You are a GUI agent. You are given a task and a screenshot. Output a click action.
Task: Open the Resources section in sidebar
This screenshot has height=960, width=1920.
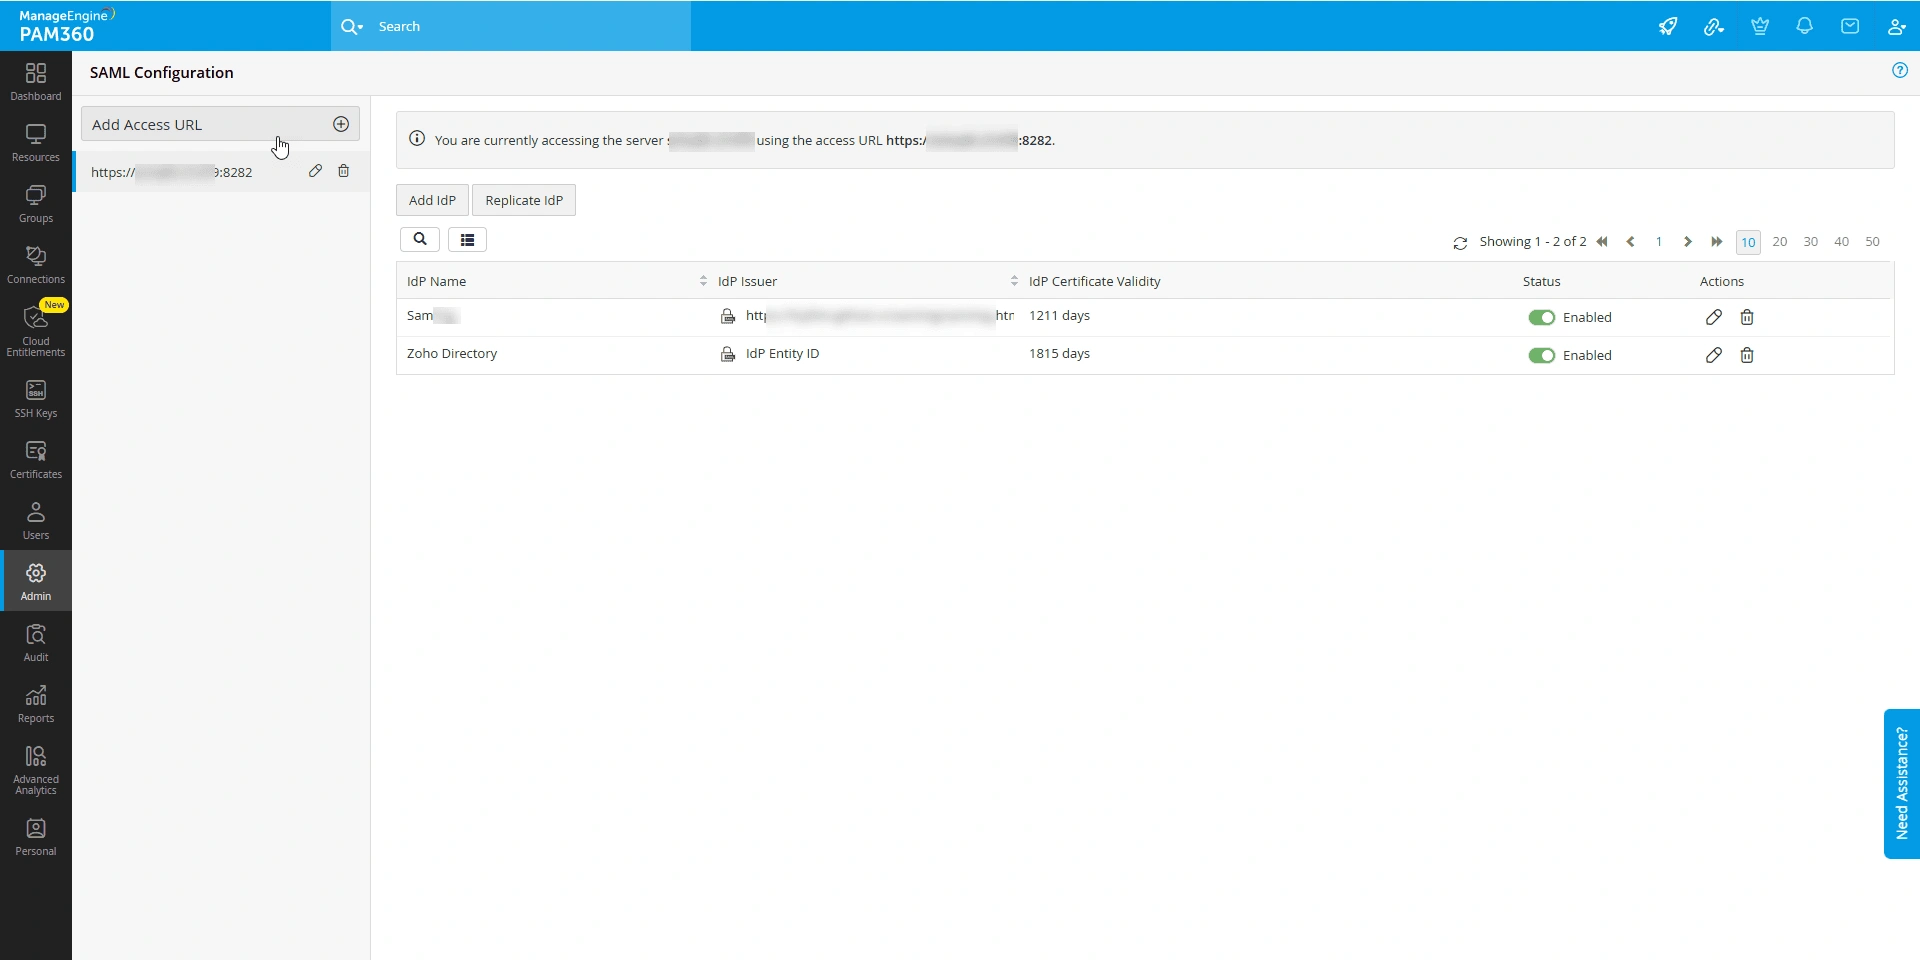point(35,142)
